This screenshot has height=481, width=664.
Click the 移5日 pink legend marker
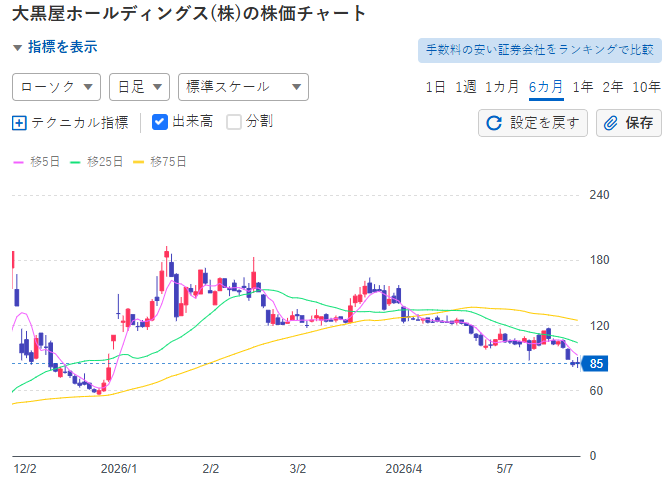(18, 162)
